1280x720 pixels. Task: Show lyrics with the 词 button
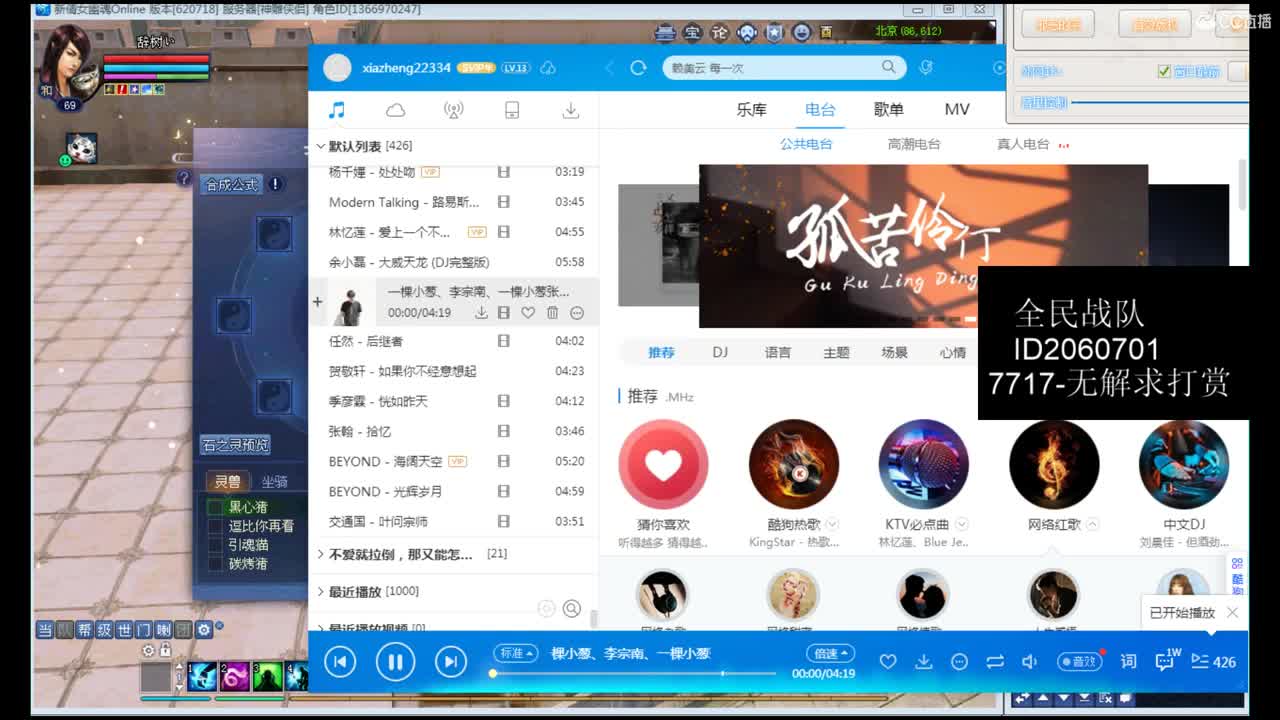(1129, 662)
